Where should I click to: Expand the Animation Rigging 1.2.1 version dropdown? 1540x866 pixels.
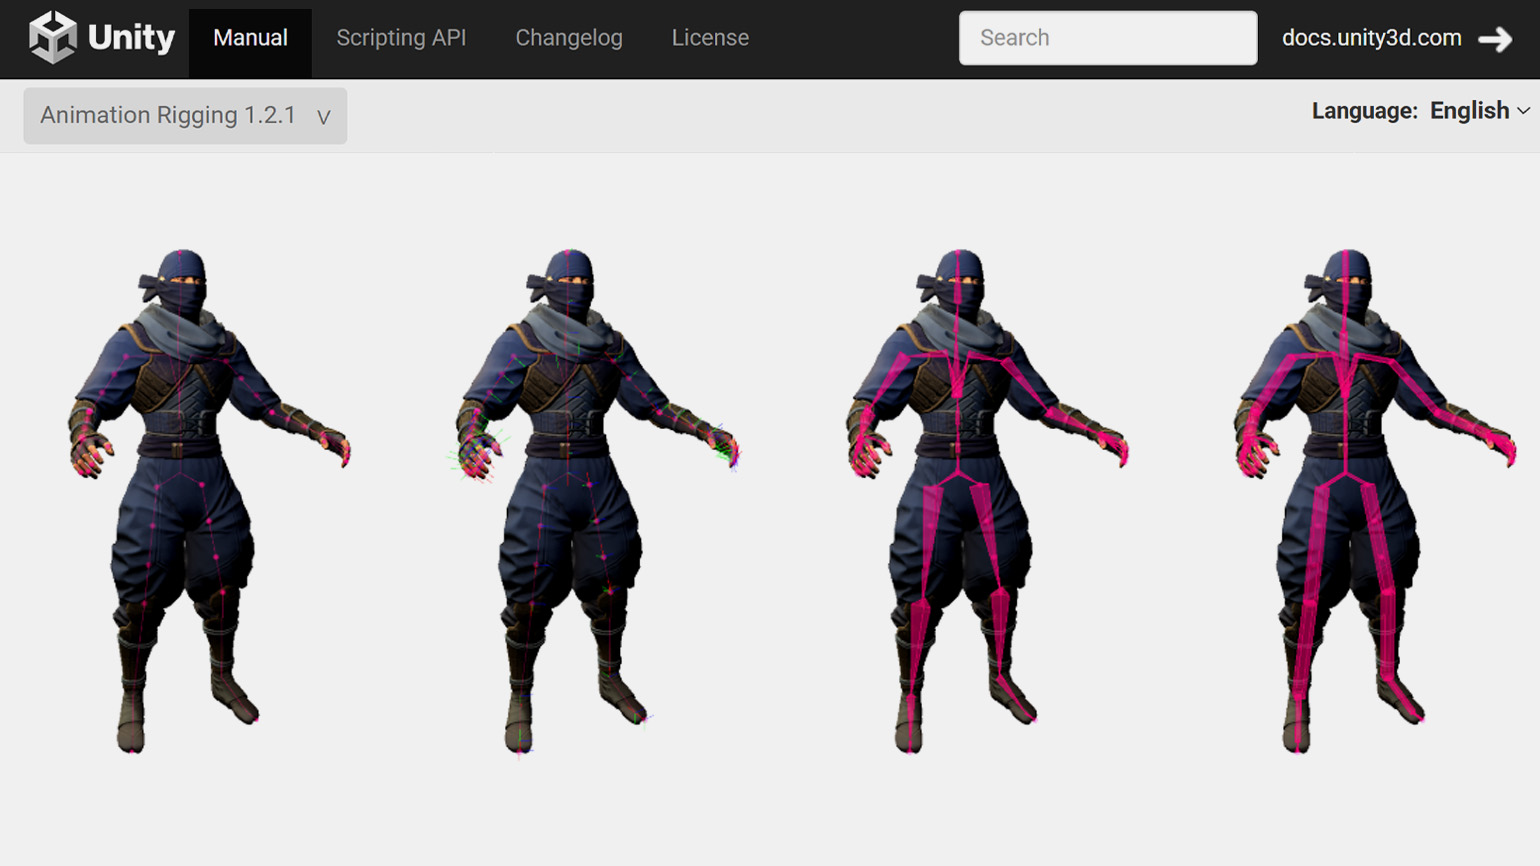[x=185, y=116]
